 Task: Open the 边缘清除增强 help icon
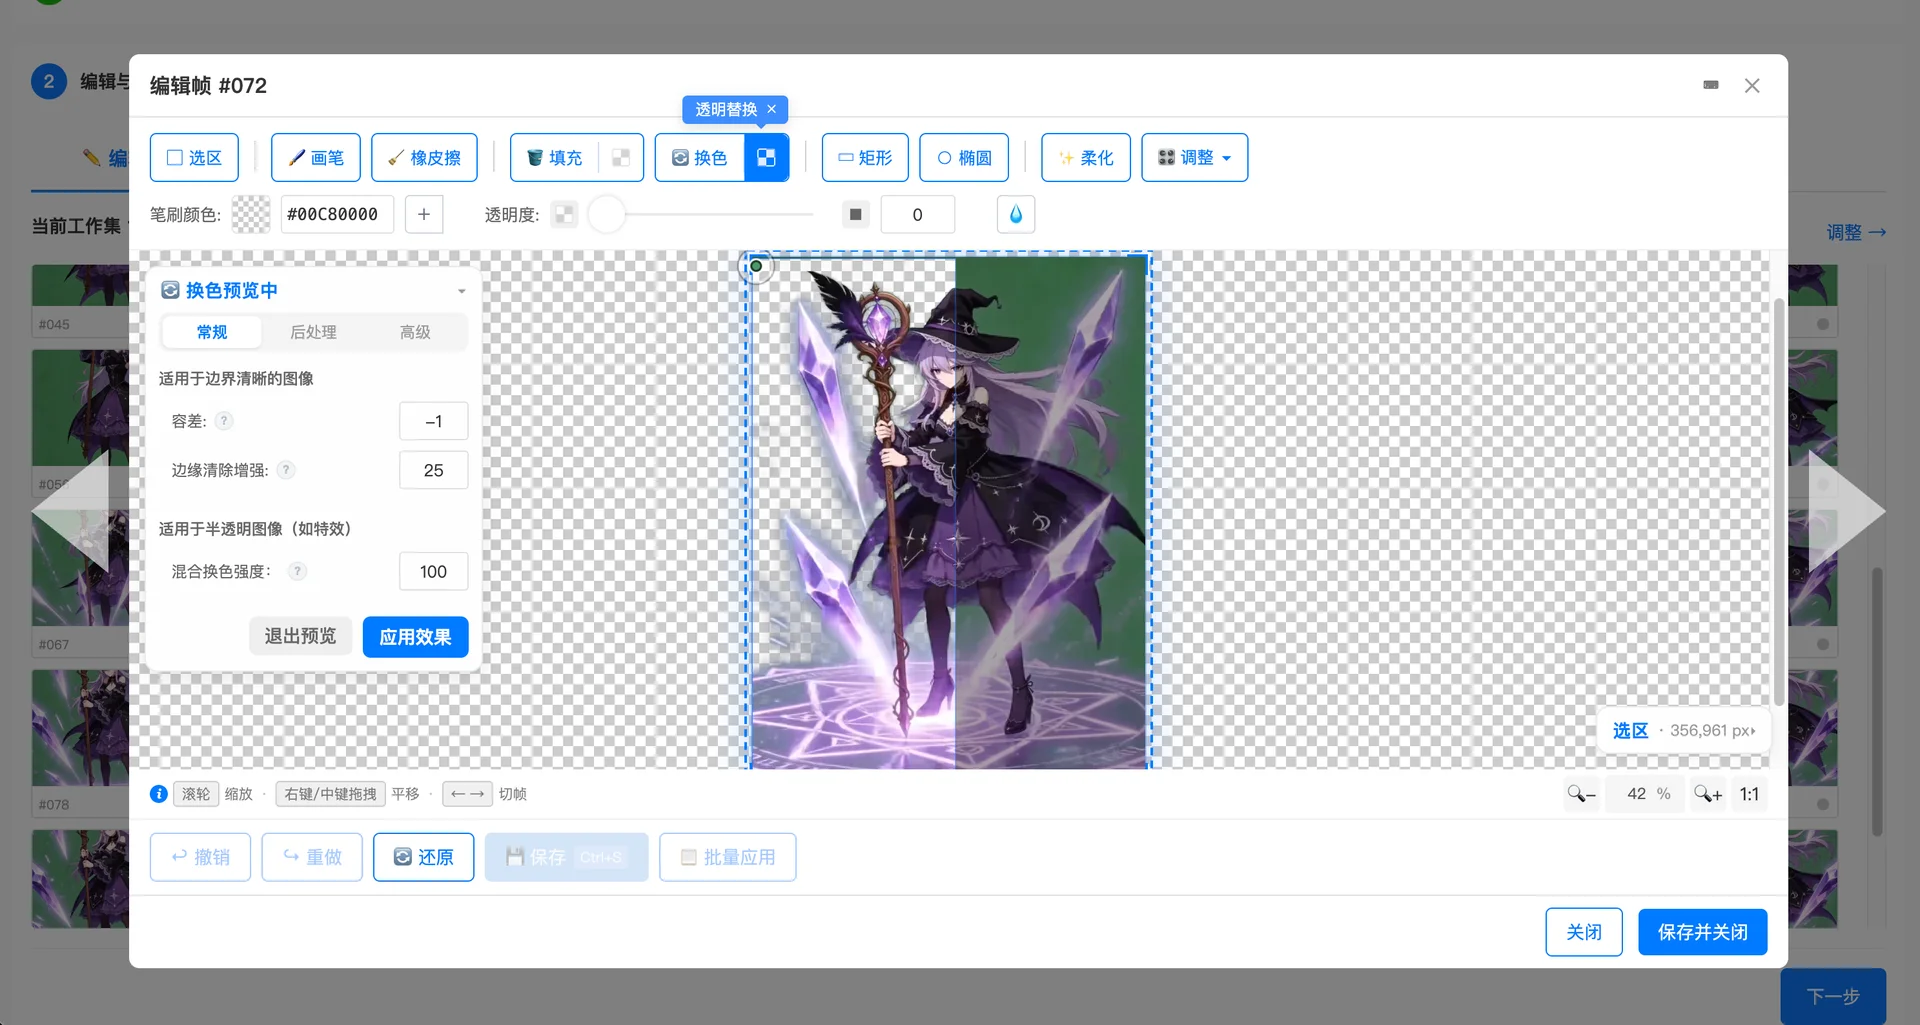point(286,470)
